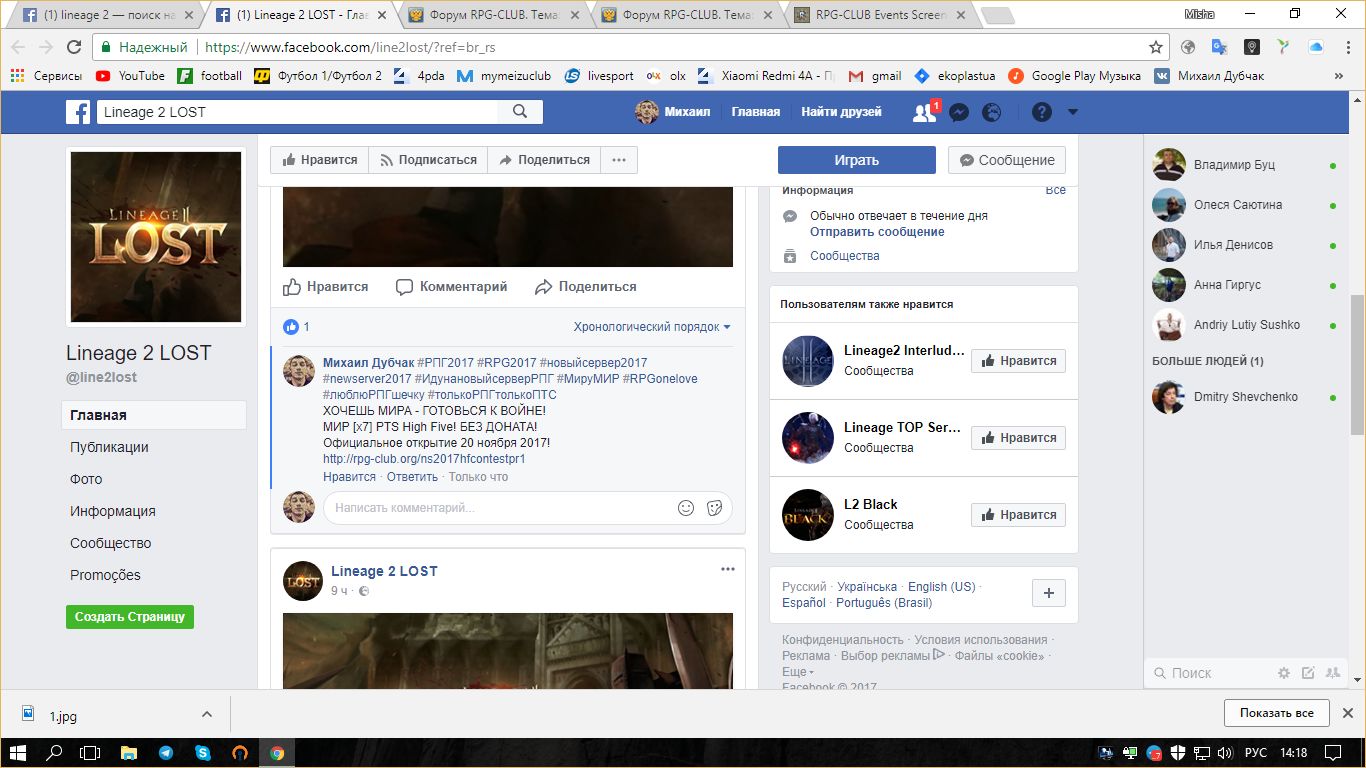The image size is (1366, 768).
Task: Open Сообщество in page sidebar
Action: [110, 543]
